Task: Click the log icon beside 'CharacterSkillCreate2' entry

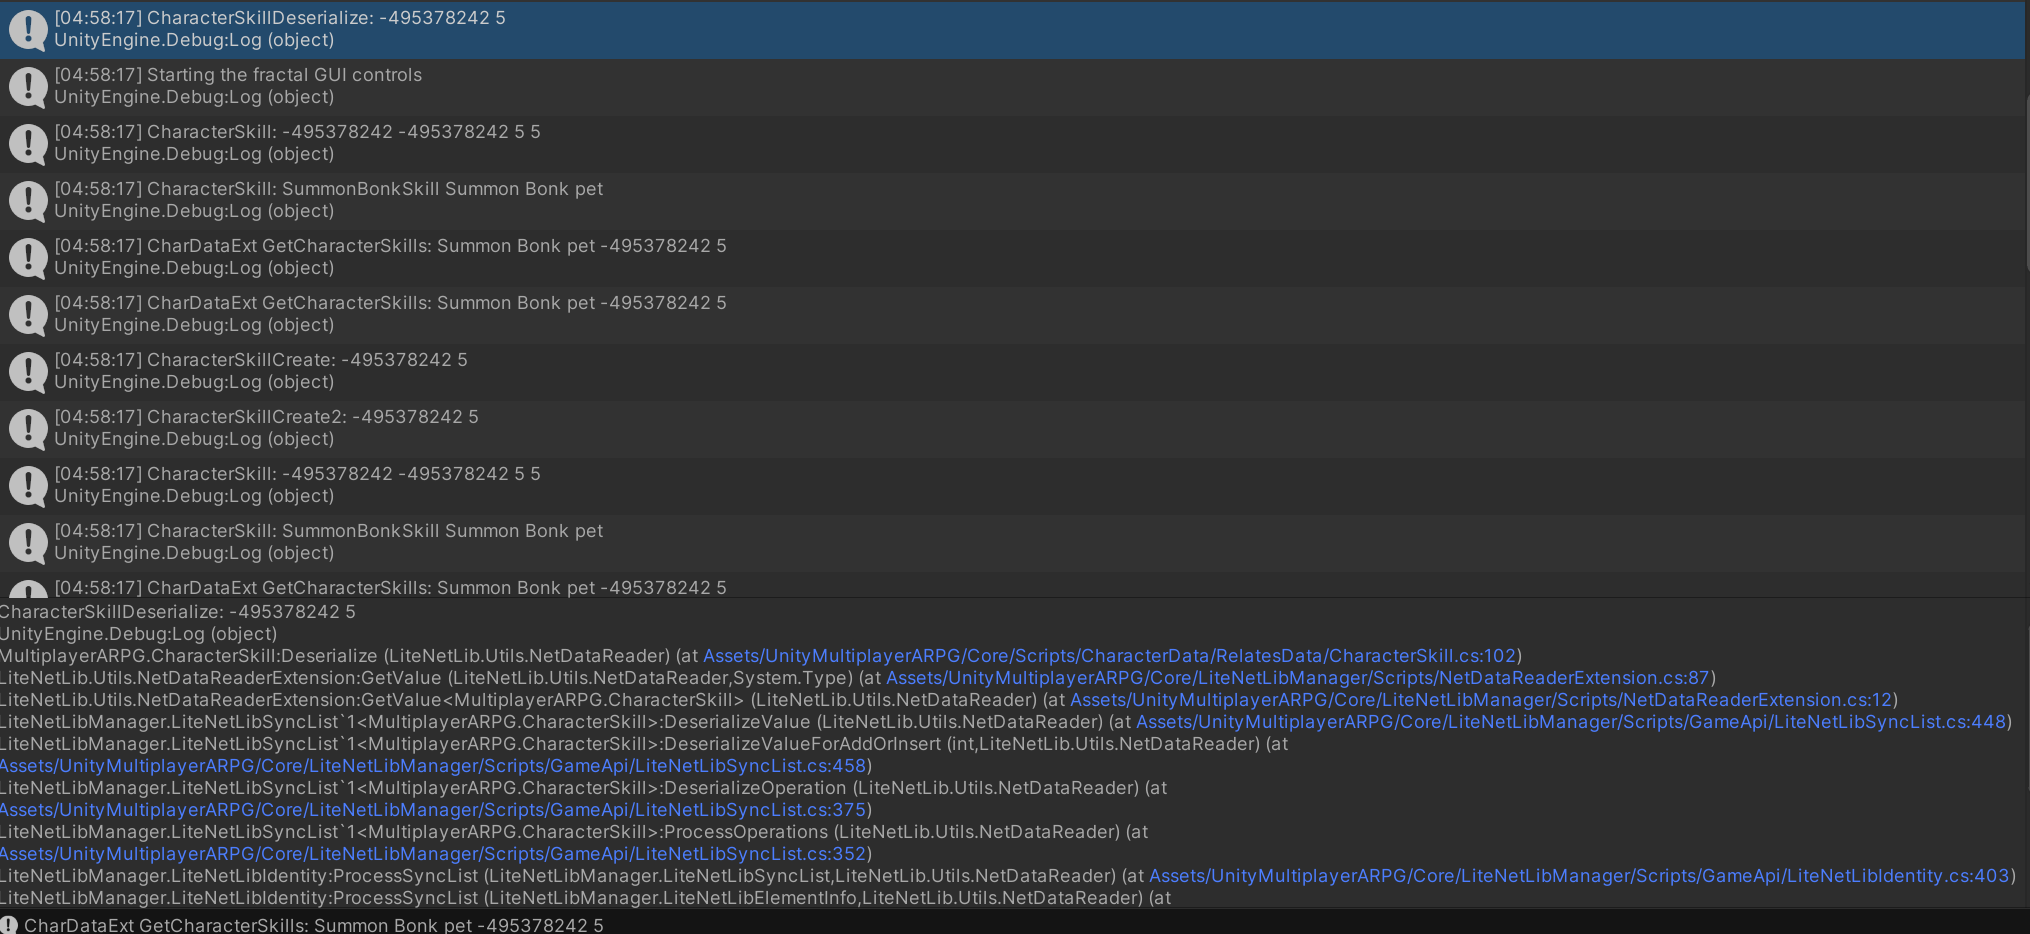Action: point(27,428)
